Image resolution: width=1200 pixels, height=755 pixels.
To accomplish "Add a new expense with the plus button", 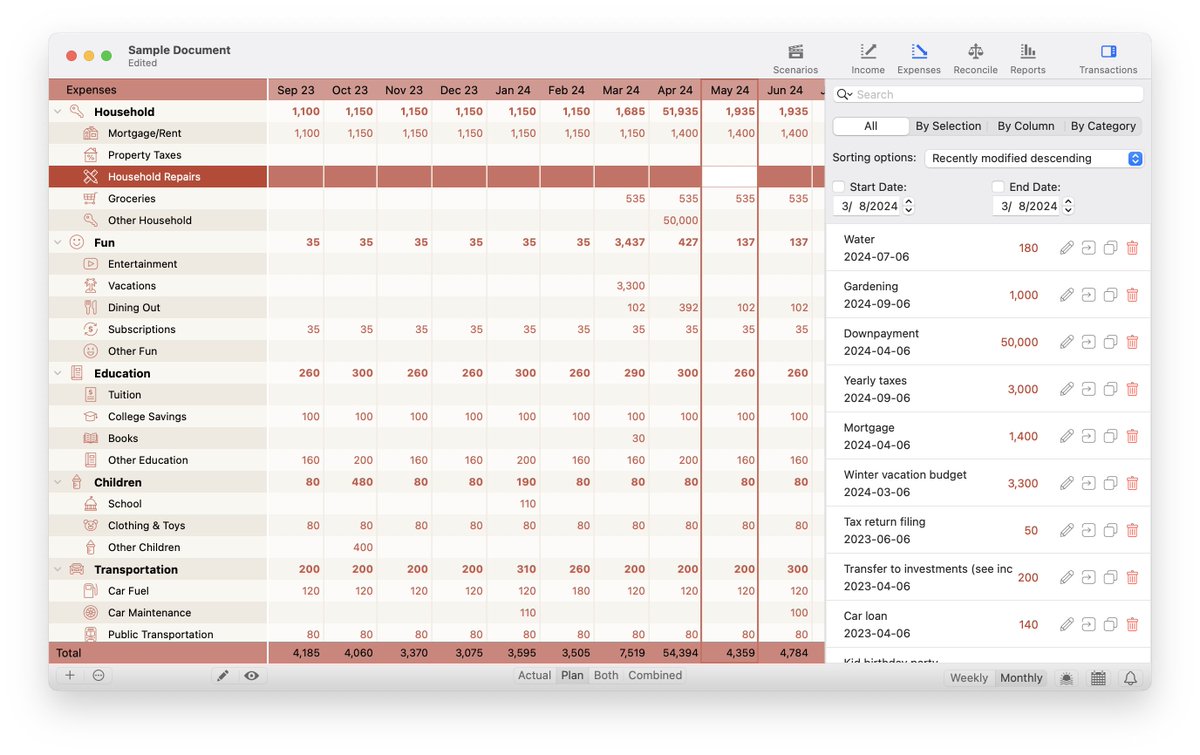I will (69, 675).
